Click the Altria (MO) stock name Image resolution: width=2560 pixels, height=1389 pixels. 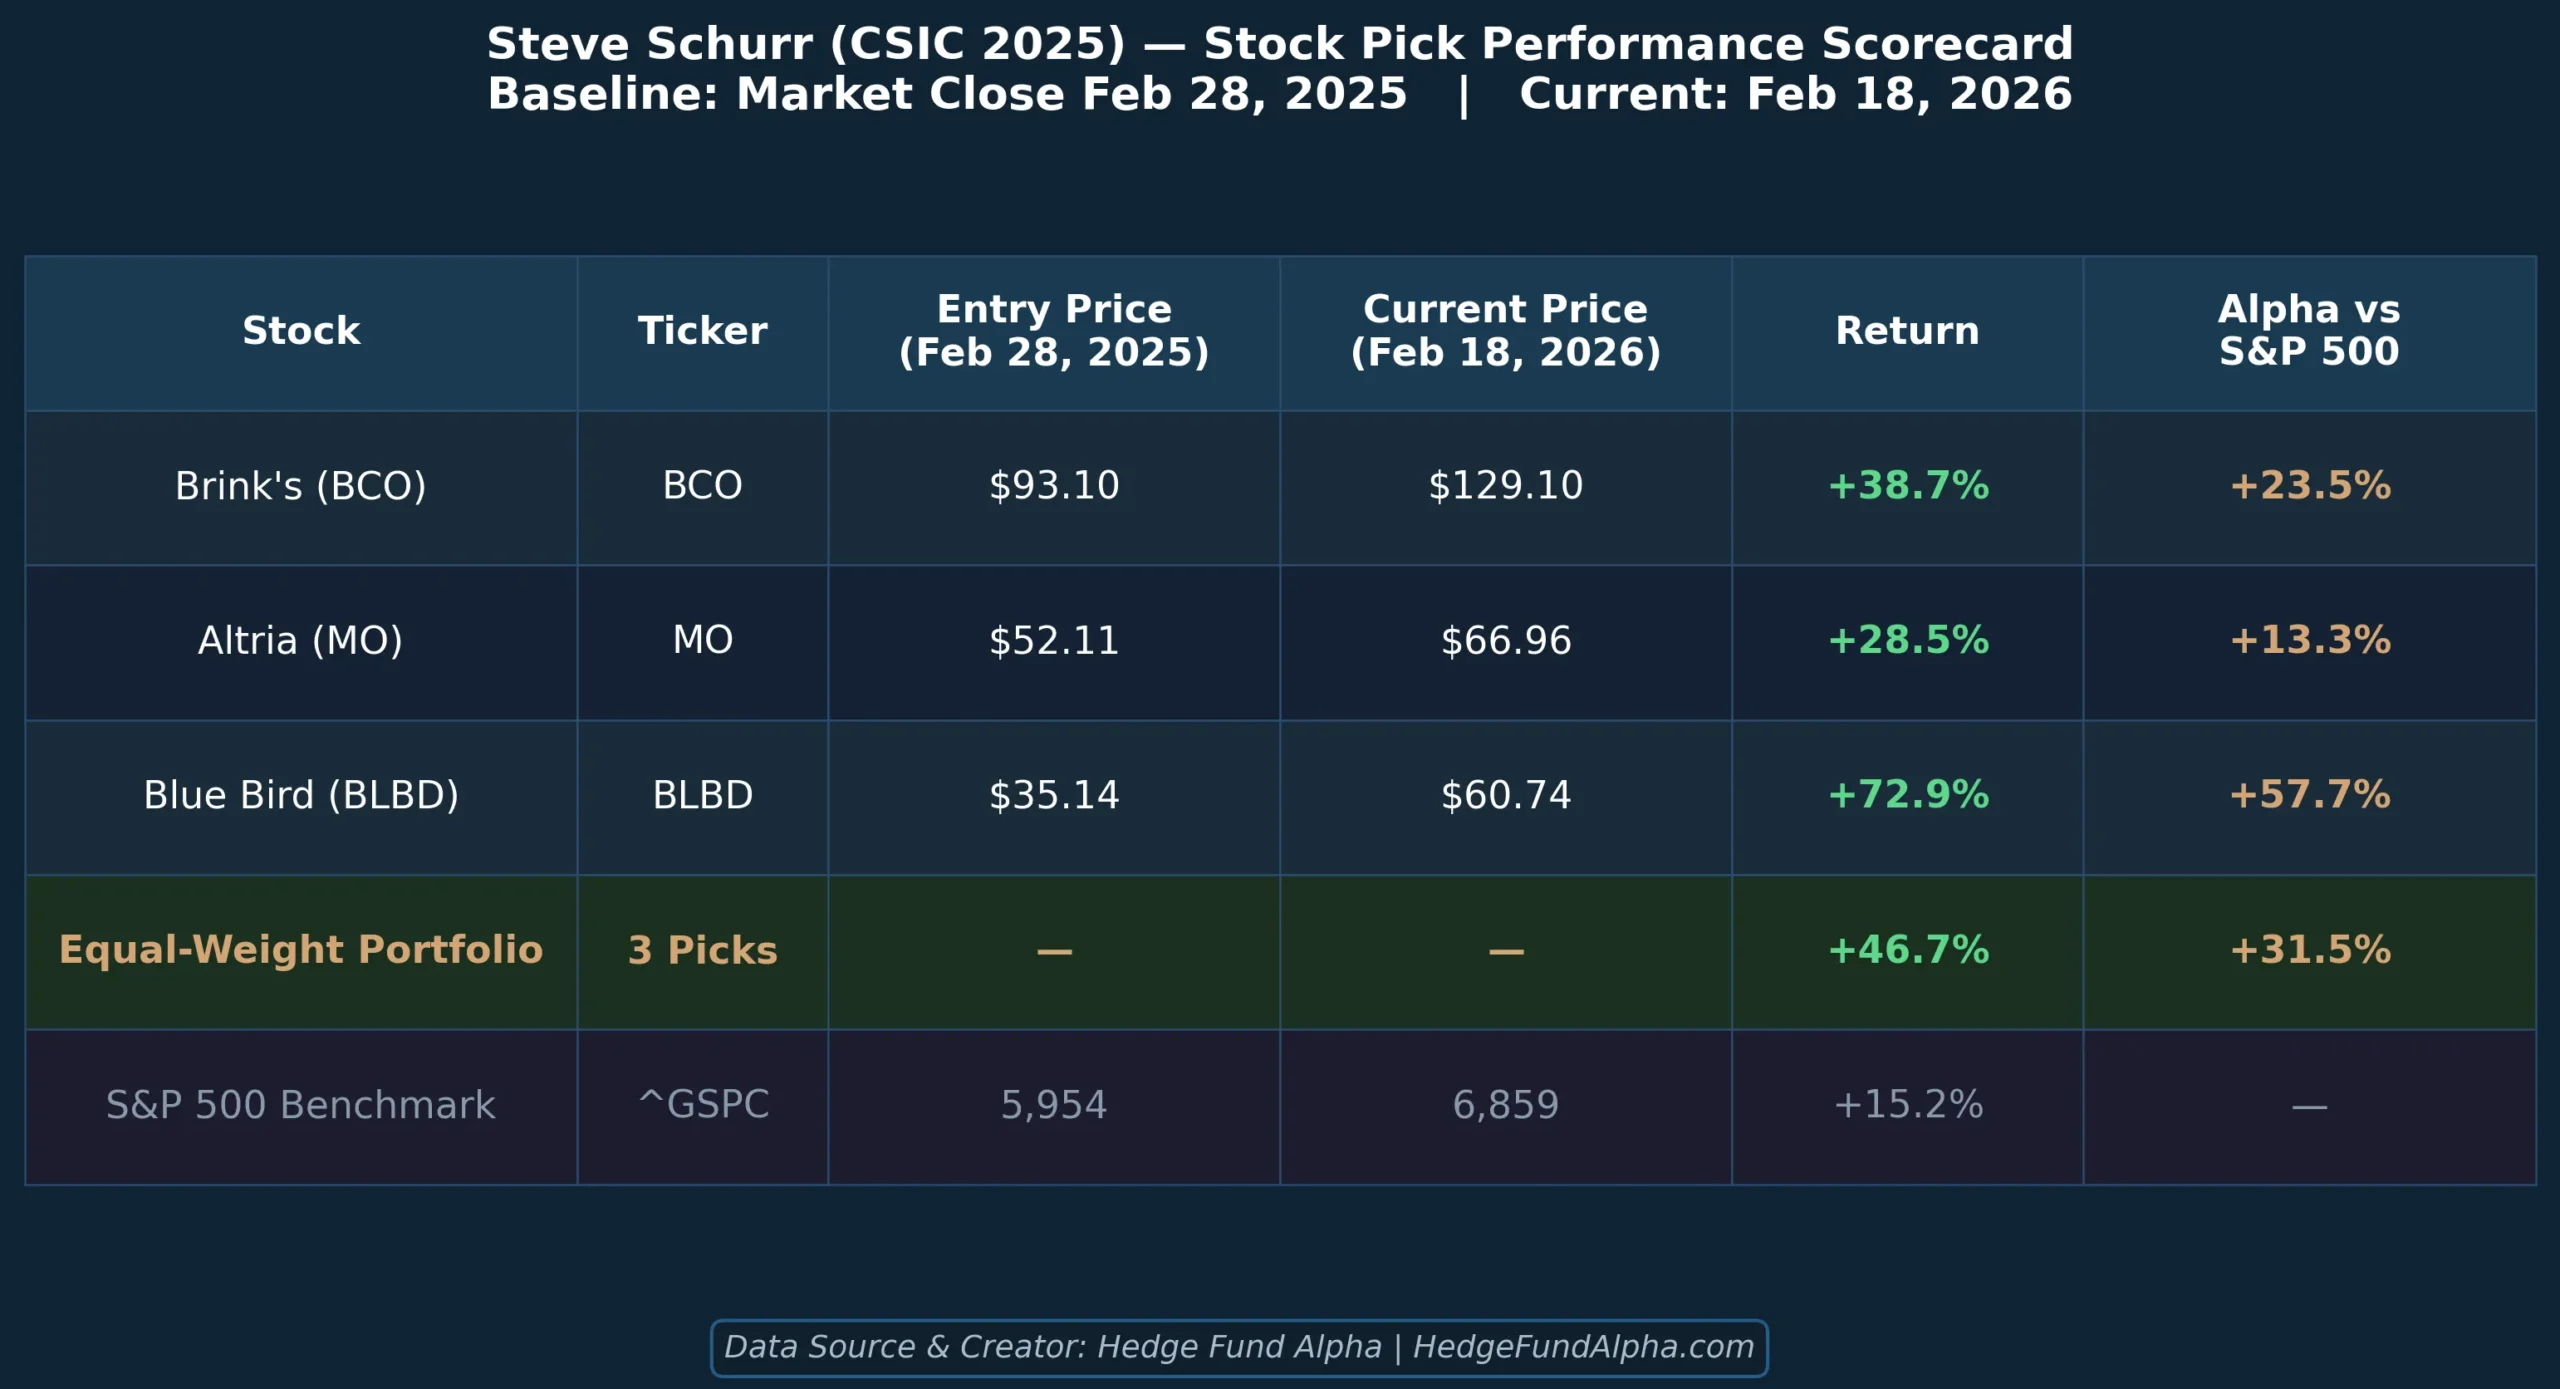coord(301,640)
